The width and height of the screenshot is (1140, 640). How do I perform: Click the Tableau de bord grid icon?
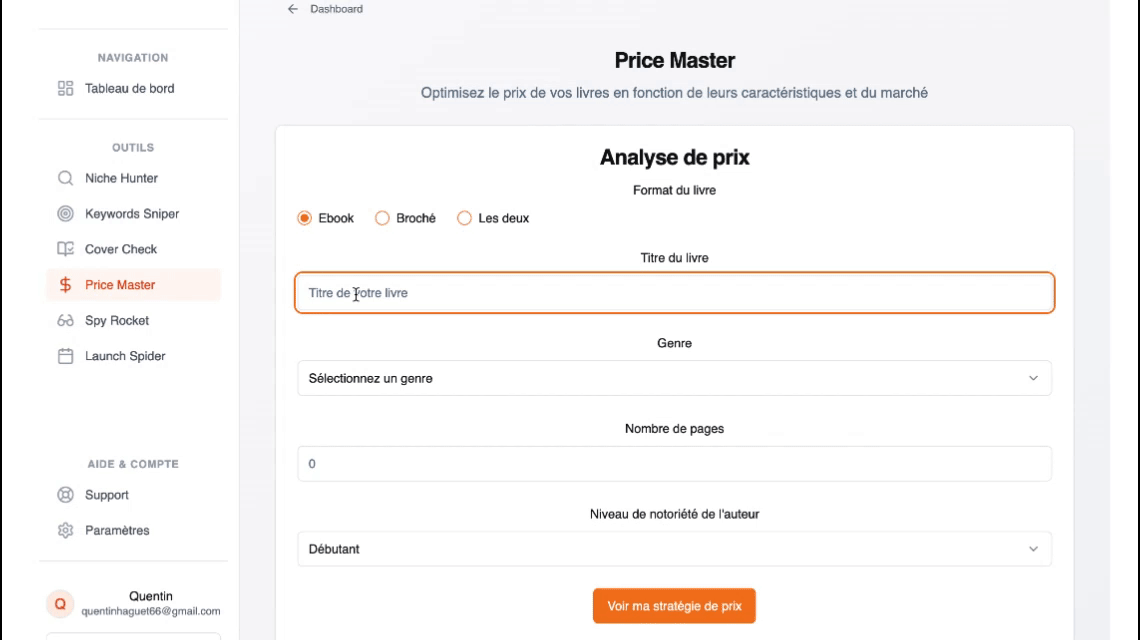pyautogui.click(x=65, y=89)
